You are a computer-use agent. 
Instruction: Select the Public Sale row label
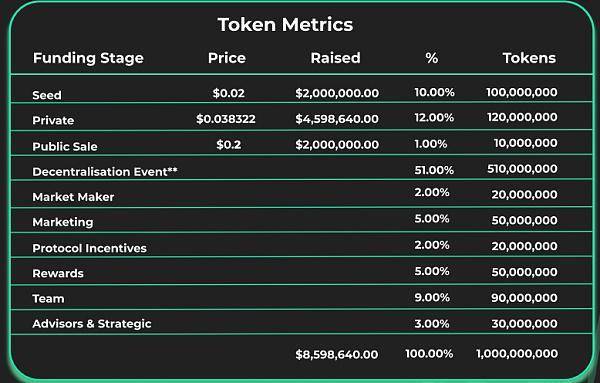(65, 146)
